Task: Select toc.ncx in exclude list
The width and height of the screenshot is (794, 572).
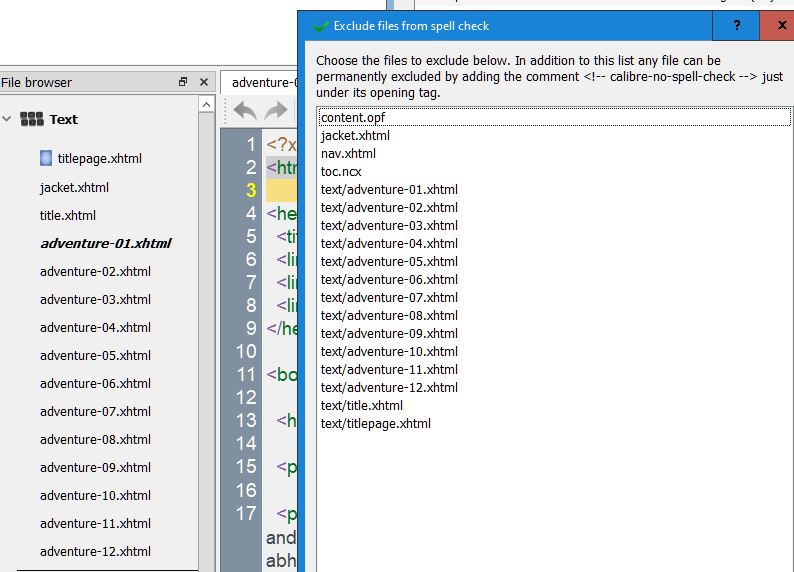Action: pyautogui.click(x=554, y=172)
